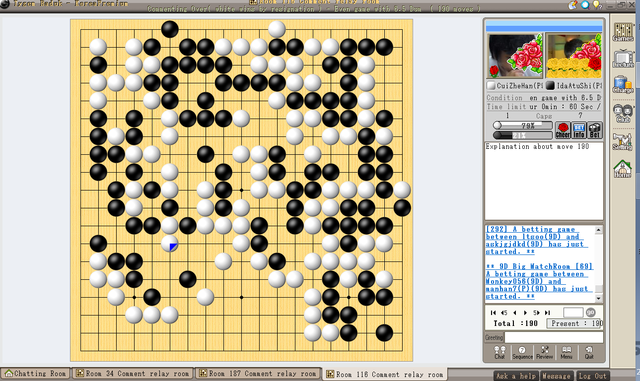Step back one move
640x381 pixels.
[515, 312]
